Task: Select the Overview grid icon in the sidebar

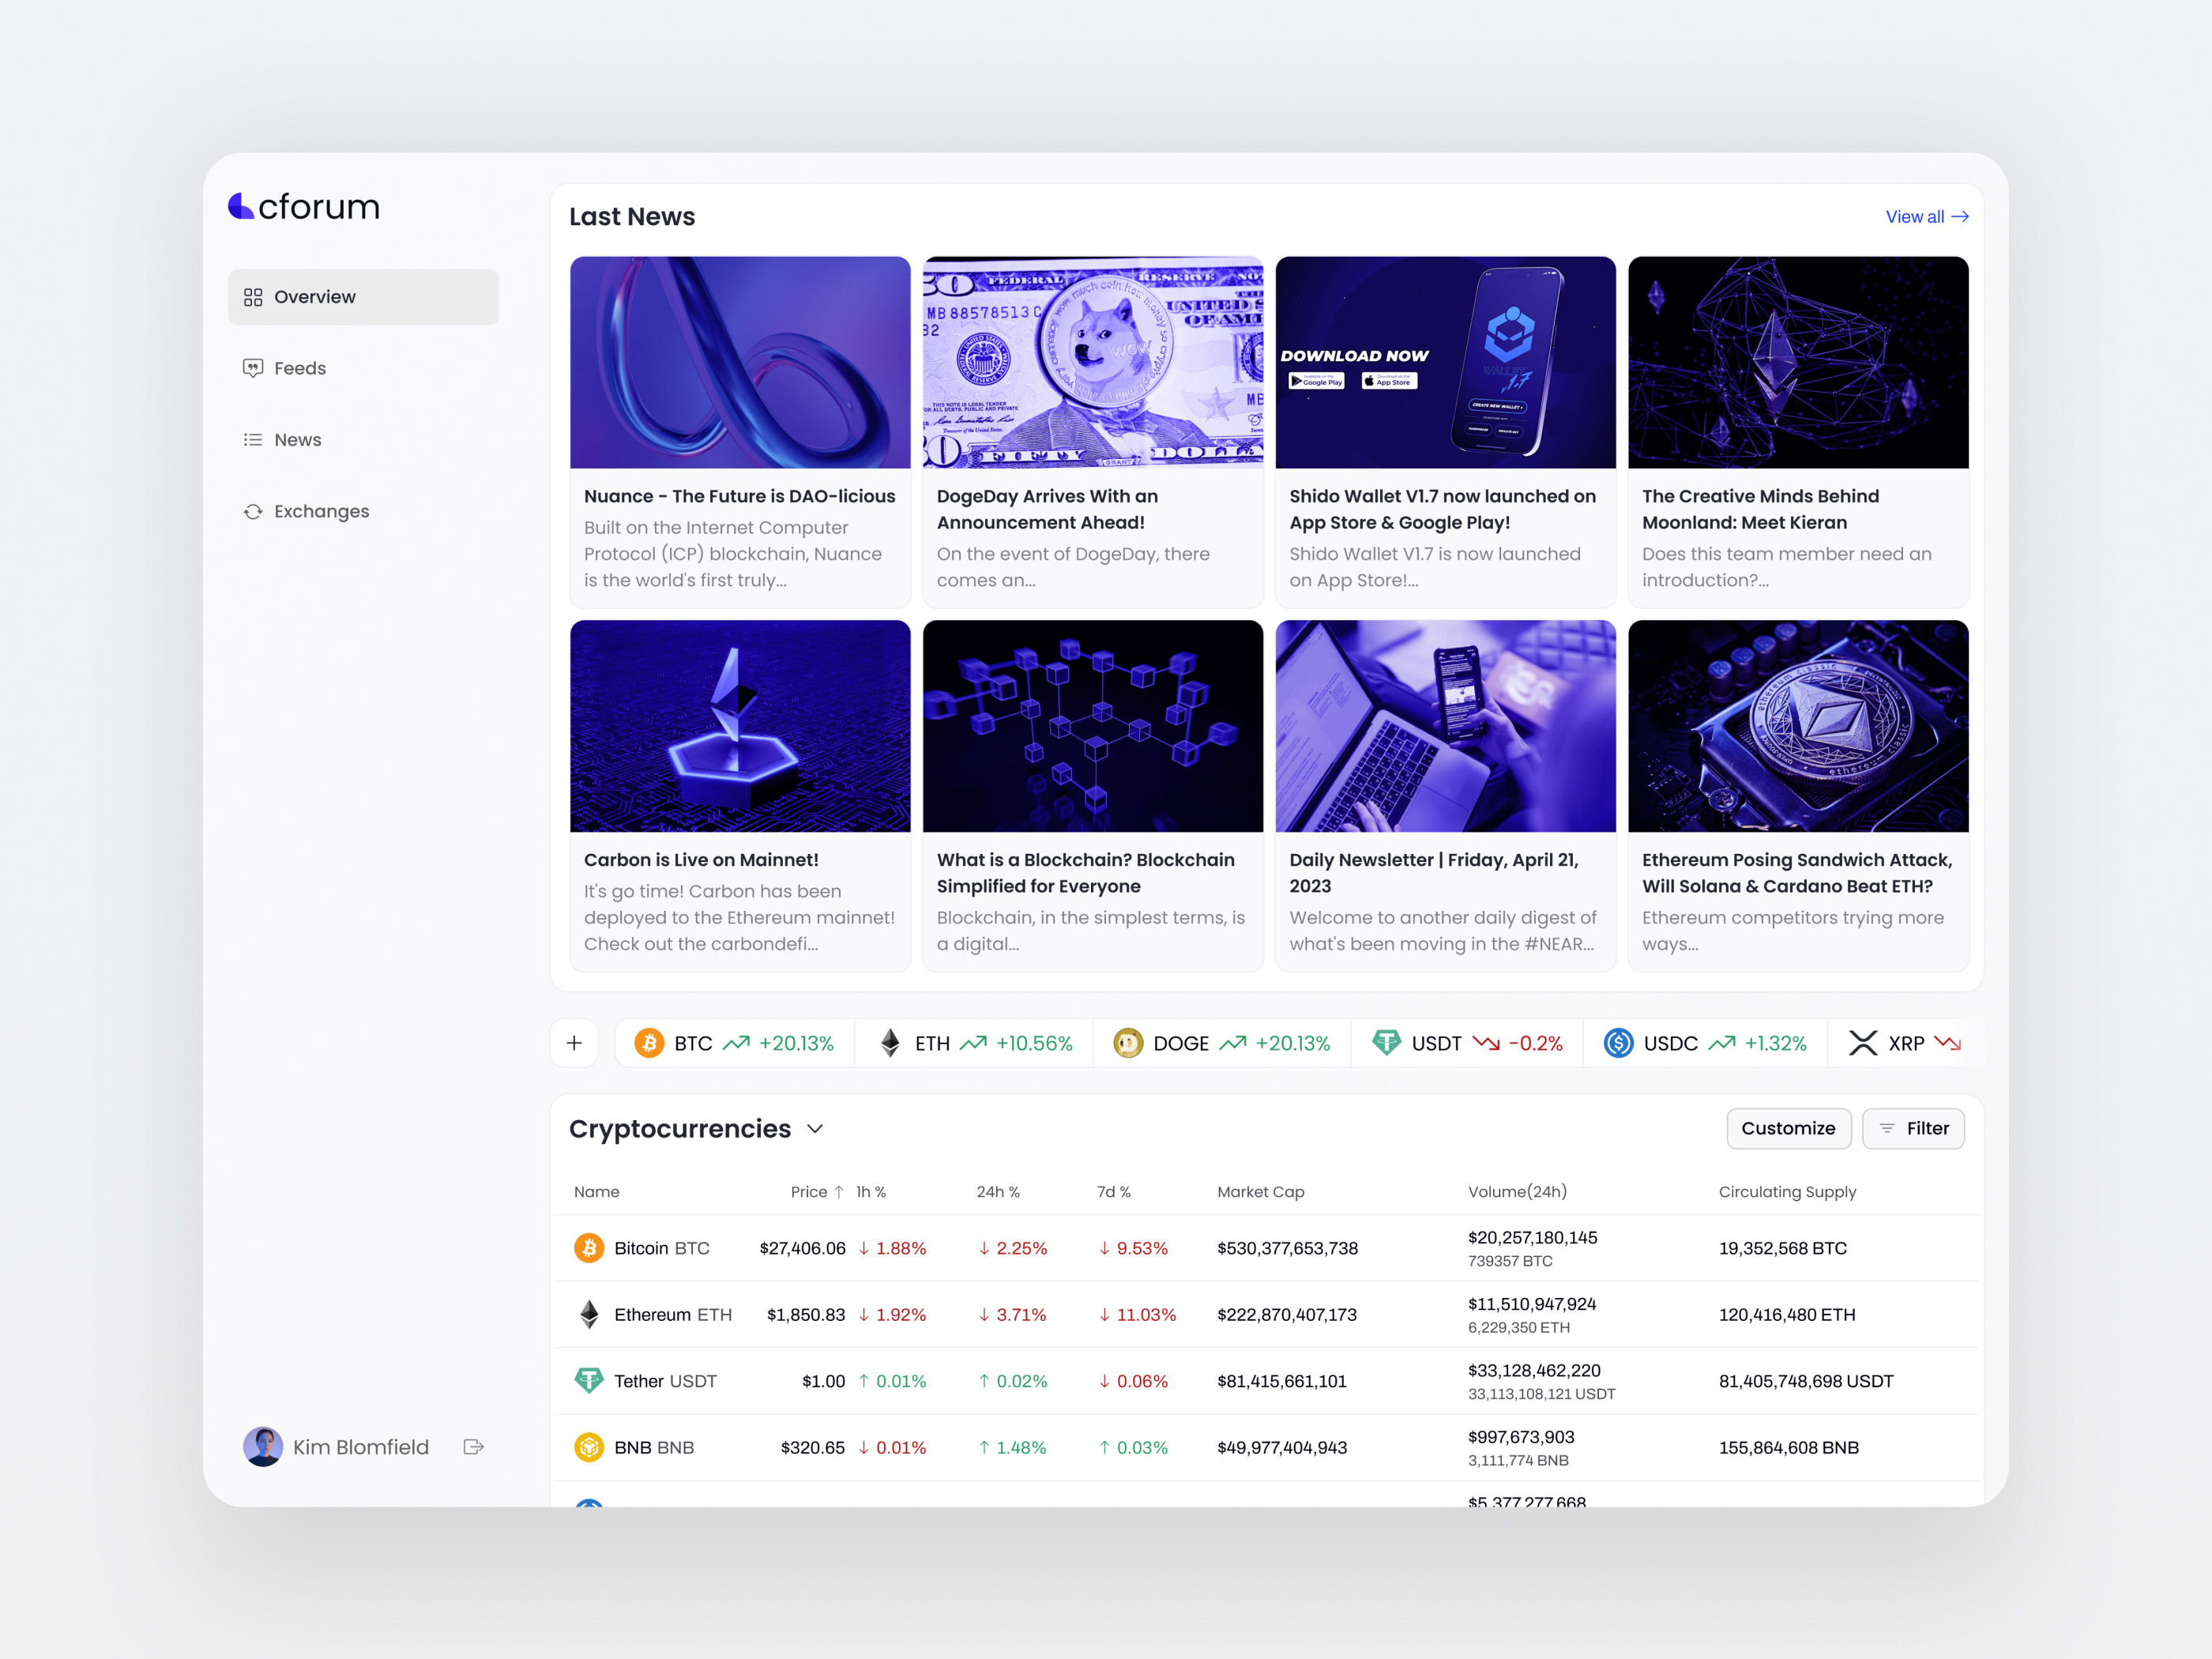Action: [254, 296]
